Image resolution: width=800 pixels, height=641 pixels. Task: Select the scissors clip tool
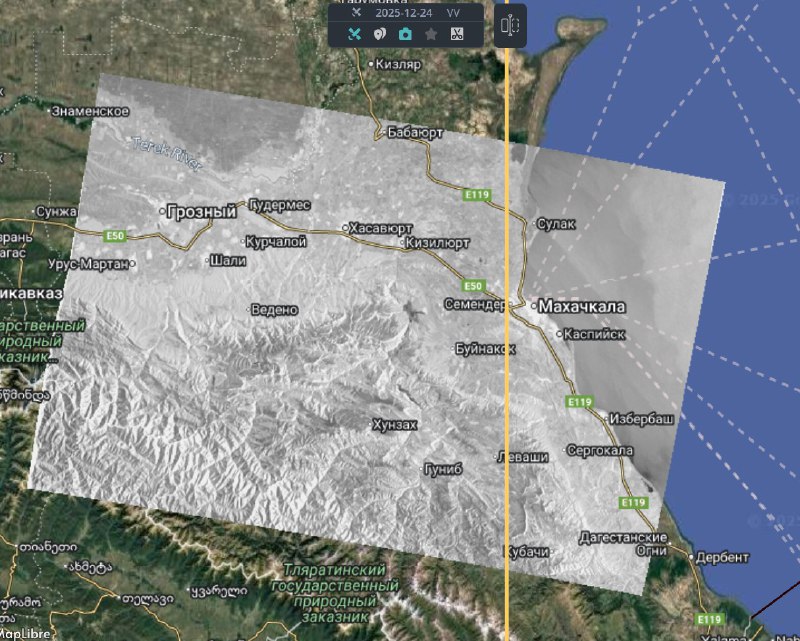point(456,34)
